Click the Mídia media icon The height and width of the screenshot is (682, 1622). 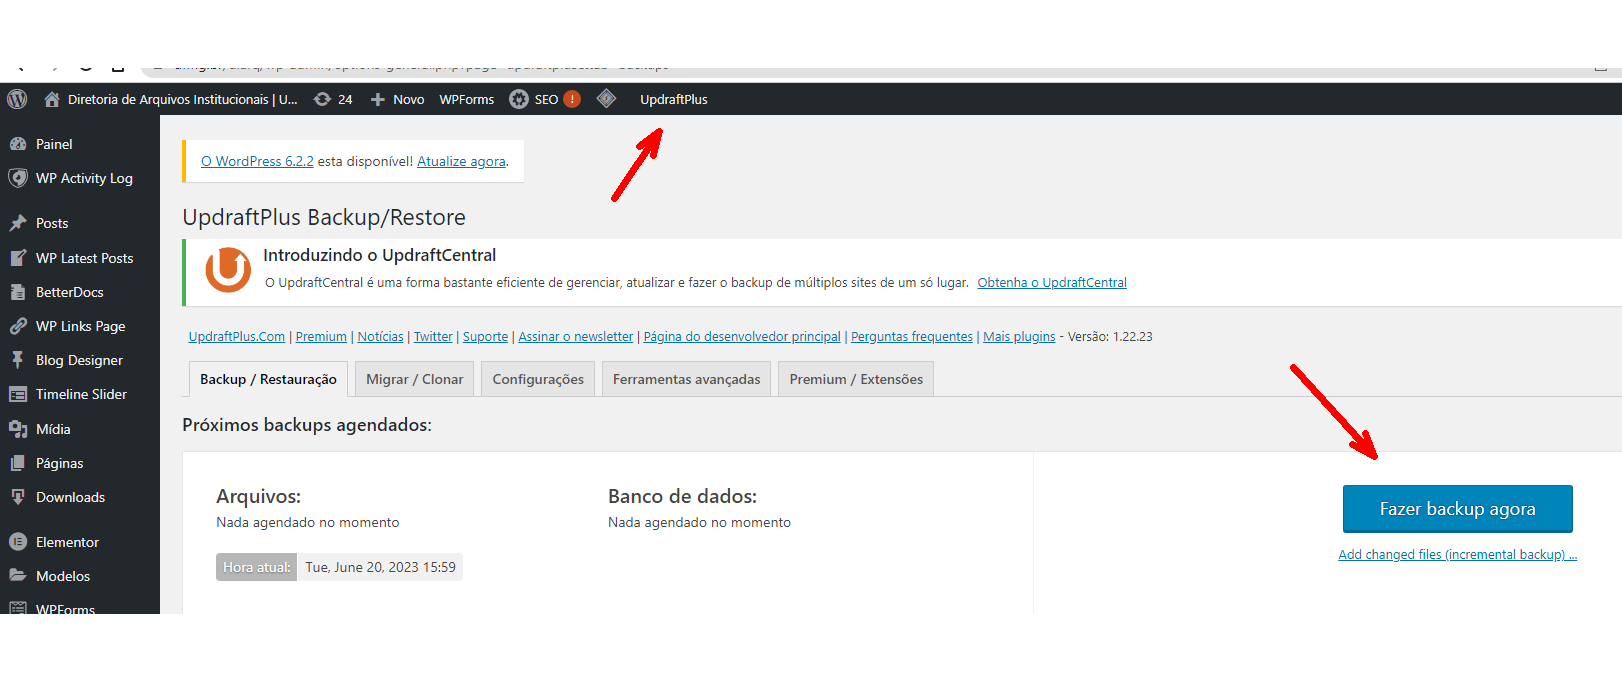[18, 429]
